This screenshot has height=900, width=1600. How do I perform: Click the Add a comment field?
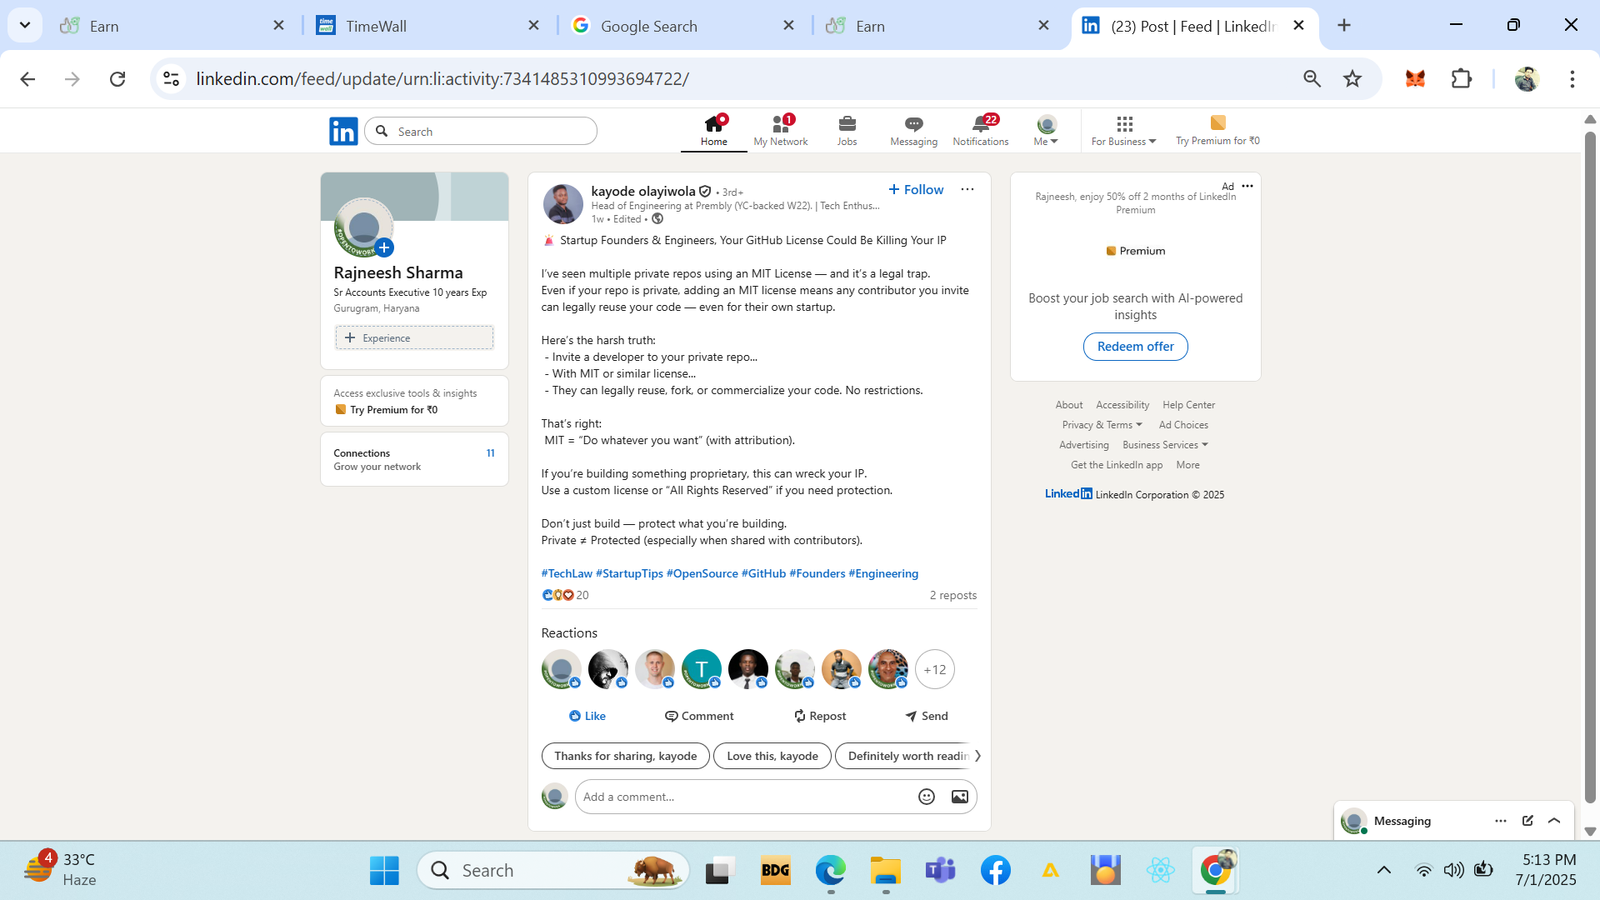tap(745, 797)
